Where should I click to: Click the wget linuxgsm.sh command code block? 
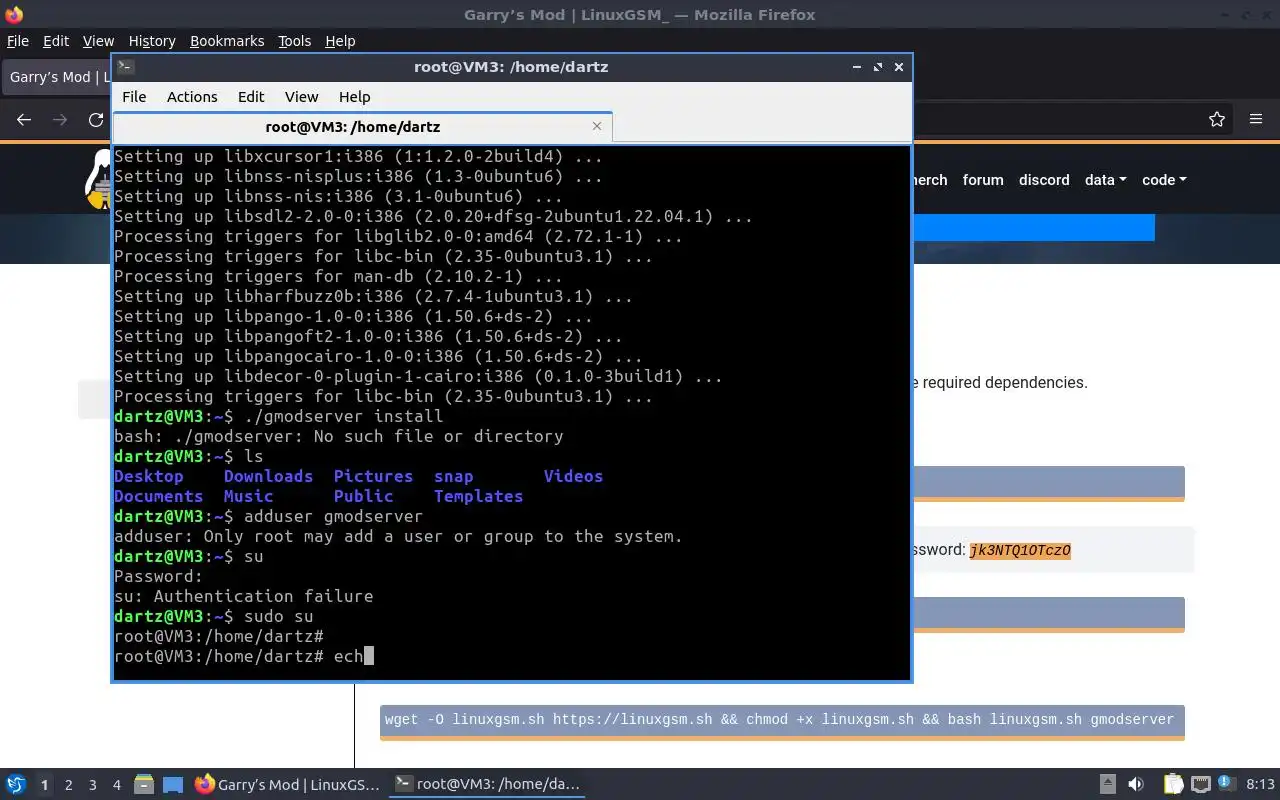tap(782, 720)
